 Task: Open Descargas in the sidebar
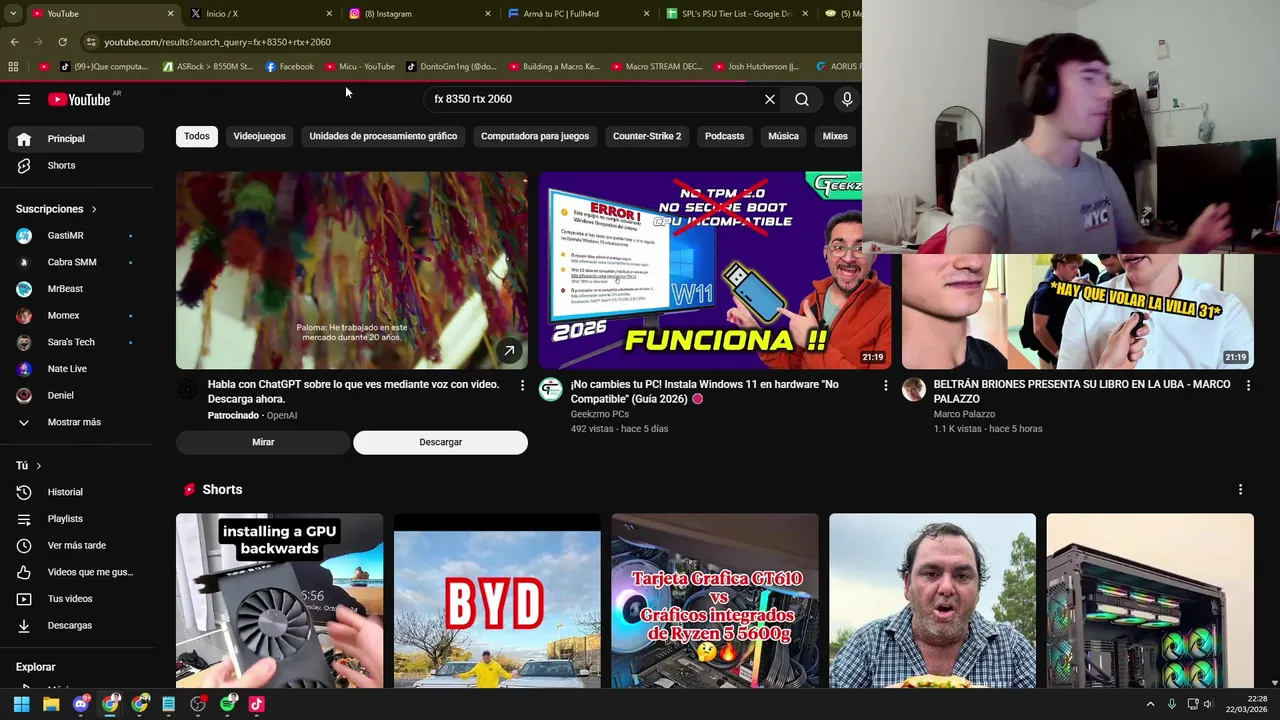(76, 625)
